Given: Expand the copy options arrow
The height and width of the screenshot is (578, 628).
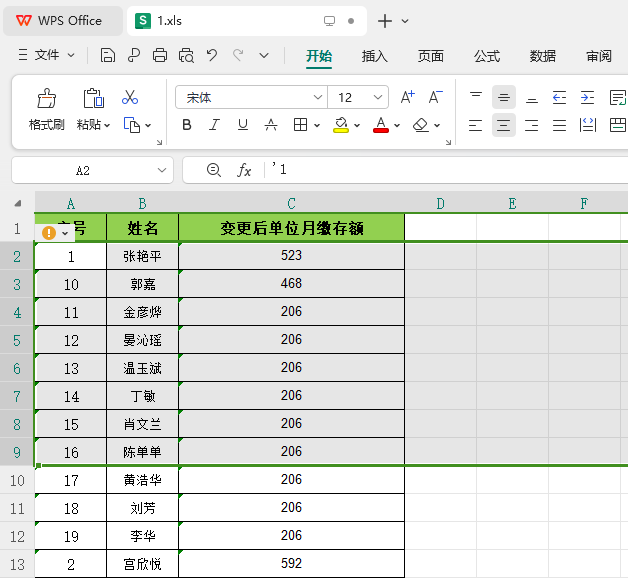Looking at the screenshot, I should point(148,125).
